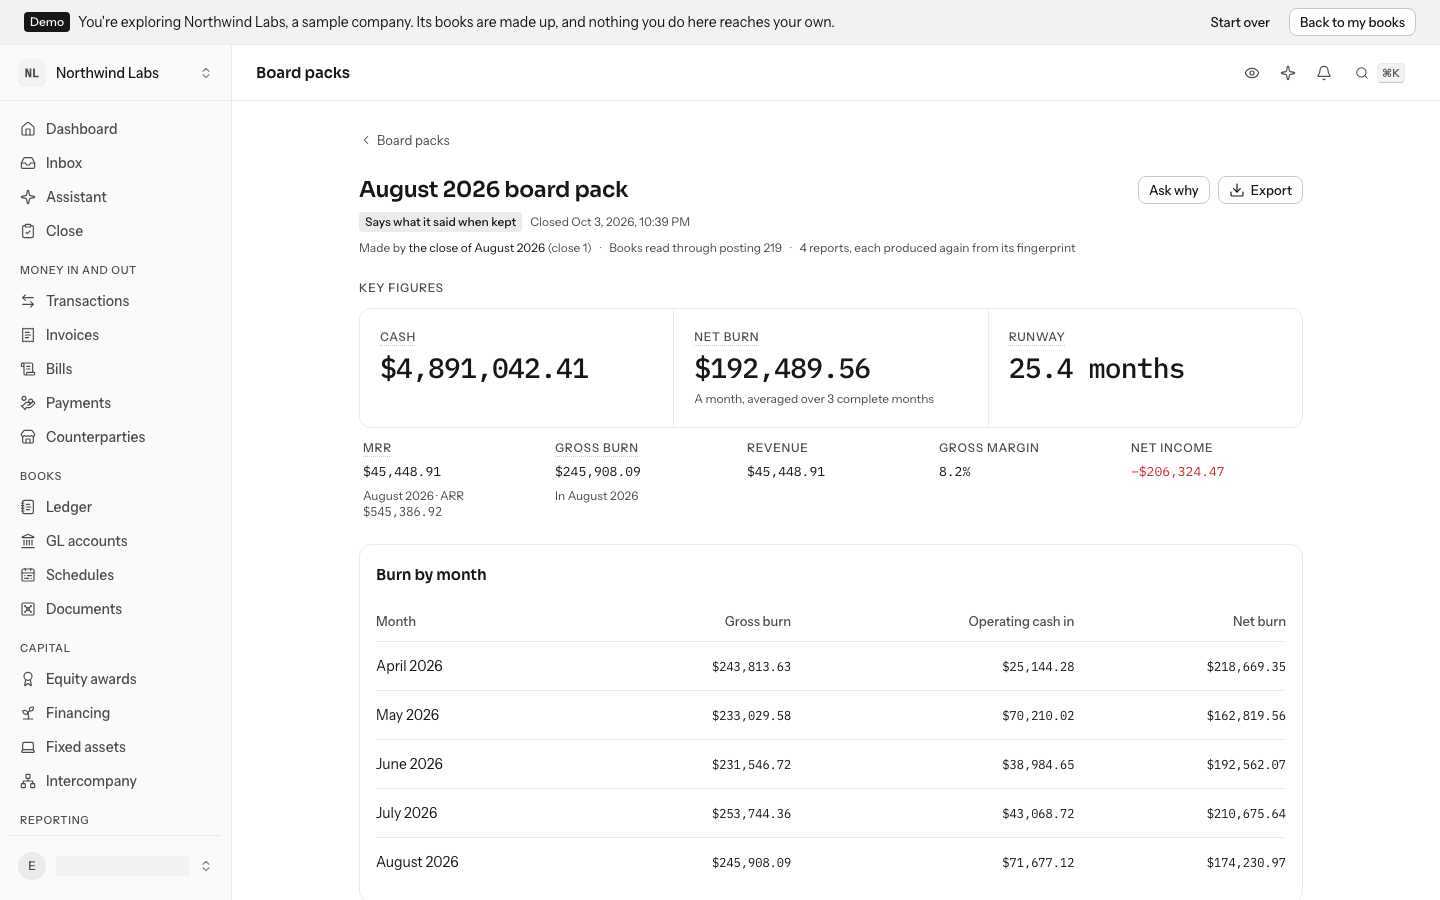This screenshot has height=900, width=1440.
Task: Open search with the magnifier icon
Action: click(1362, 73)
